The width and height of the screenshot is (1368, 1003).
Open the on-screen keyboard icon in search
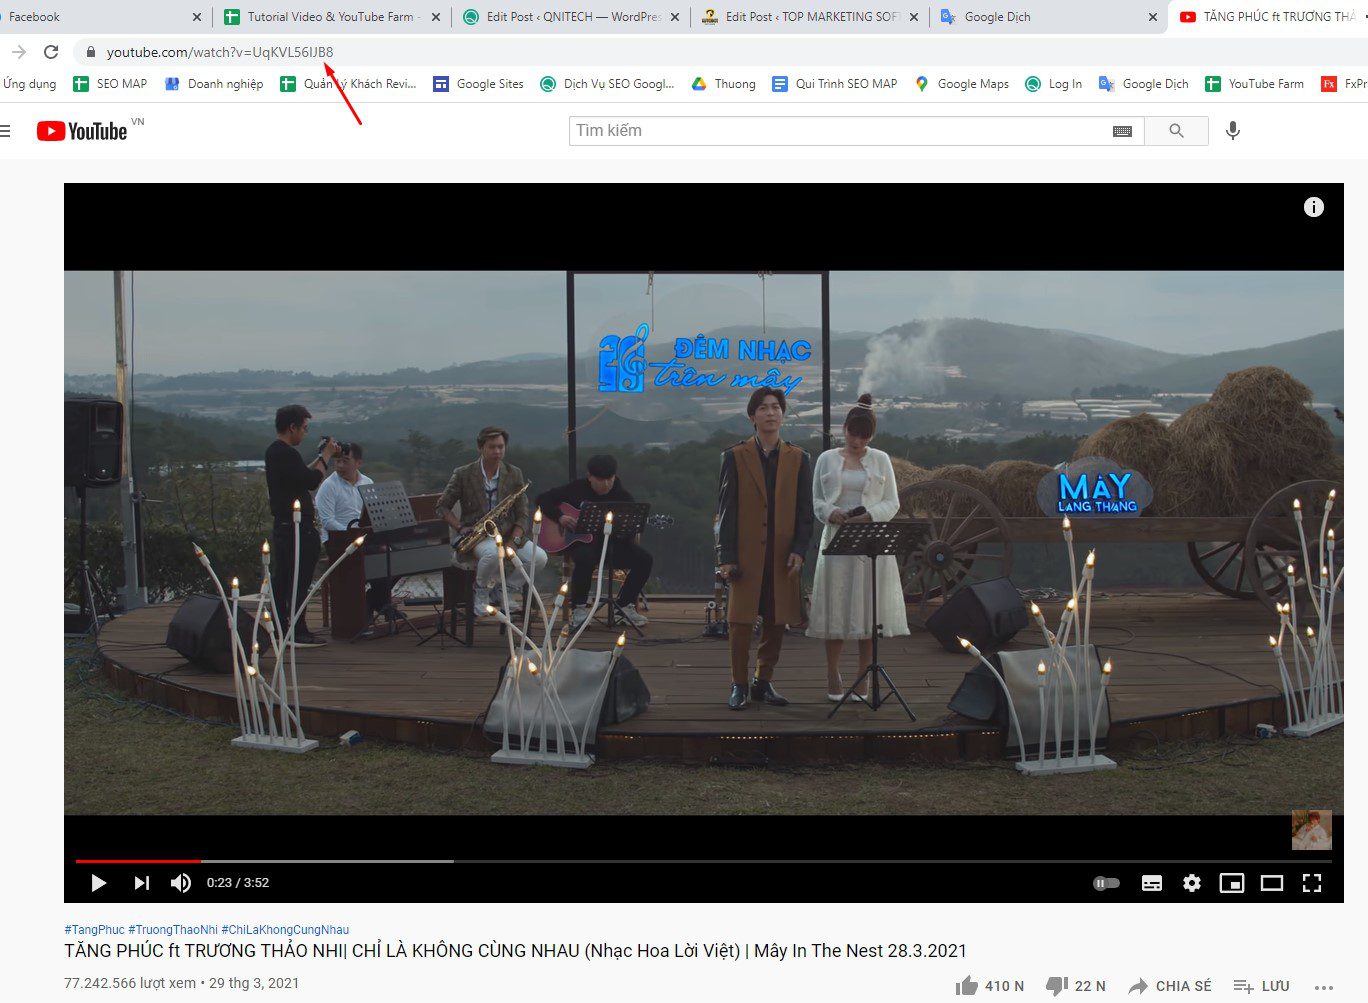click(1122, 131)
